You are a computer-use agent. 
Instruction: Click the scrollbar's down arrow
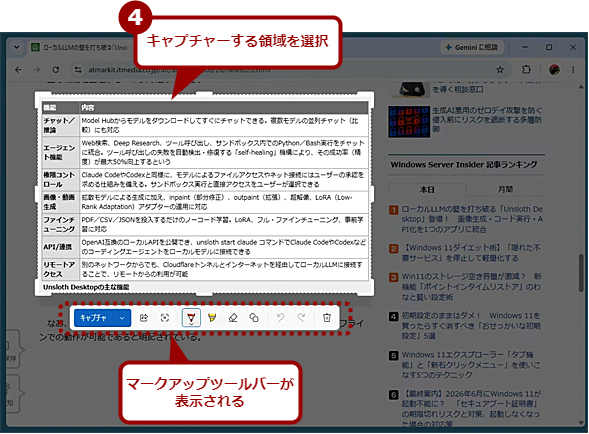pos(581,423)
